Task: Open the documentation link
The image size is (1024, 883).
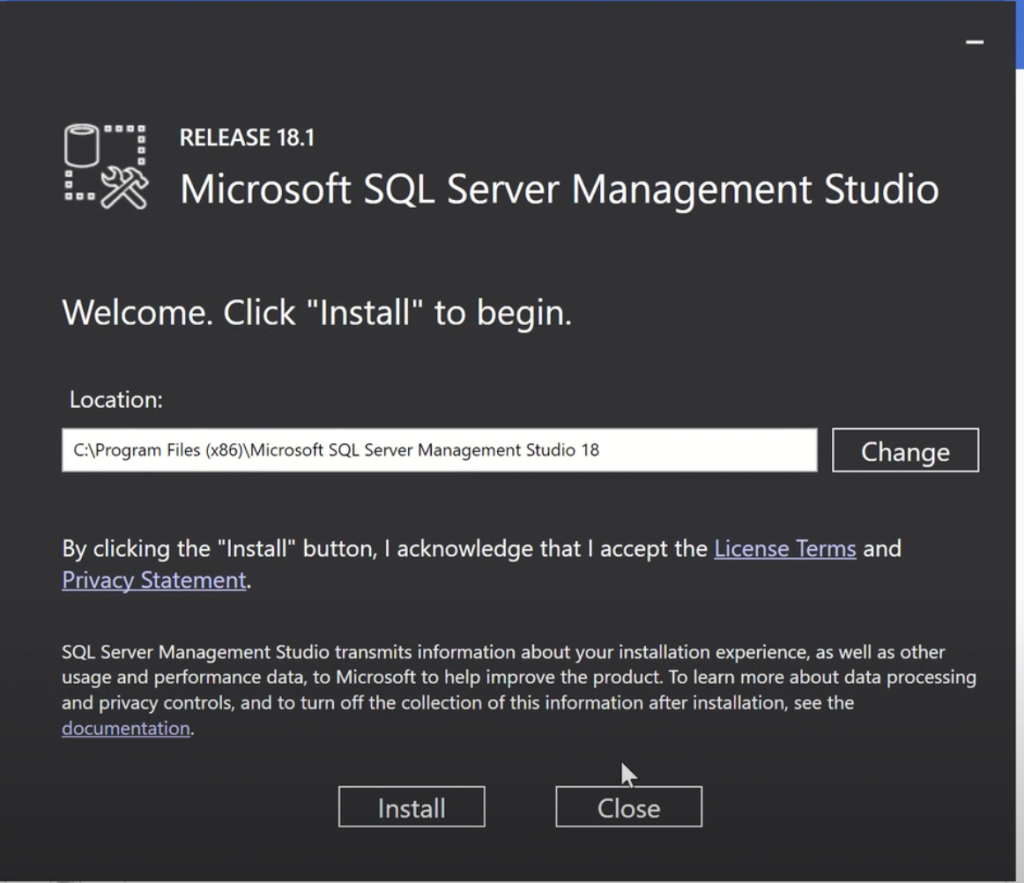Action: click(126, 728)
